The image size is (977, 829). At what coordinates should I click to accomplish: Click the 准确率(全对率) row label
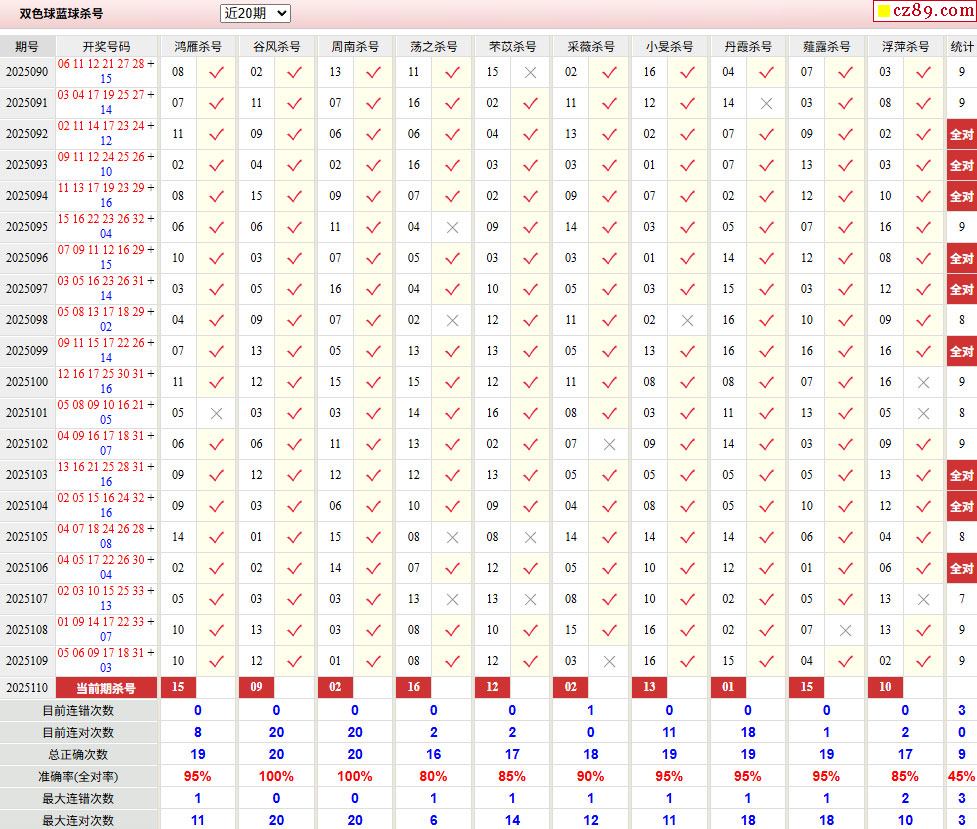[78, 777]
